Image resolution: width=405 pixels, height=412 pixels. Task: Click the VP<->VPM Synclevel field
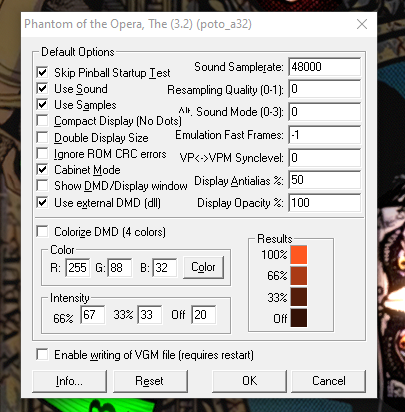324,157
